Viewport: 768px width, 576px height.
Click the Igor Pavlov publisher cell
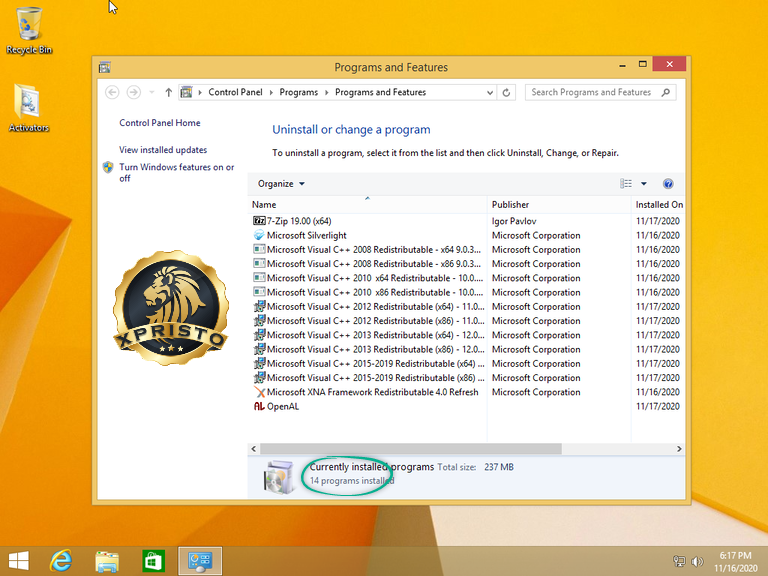pyautogui.click(x=514, y=221)
